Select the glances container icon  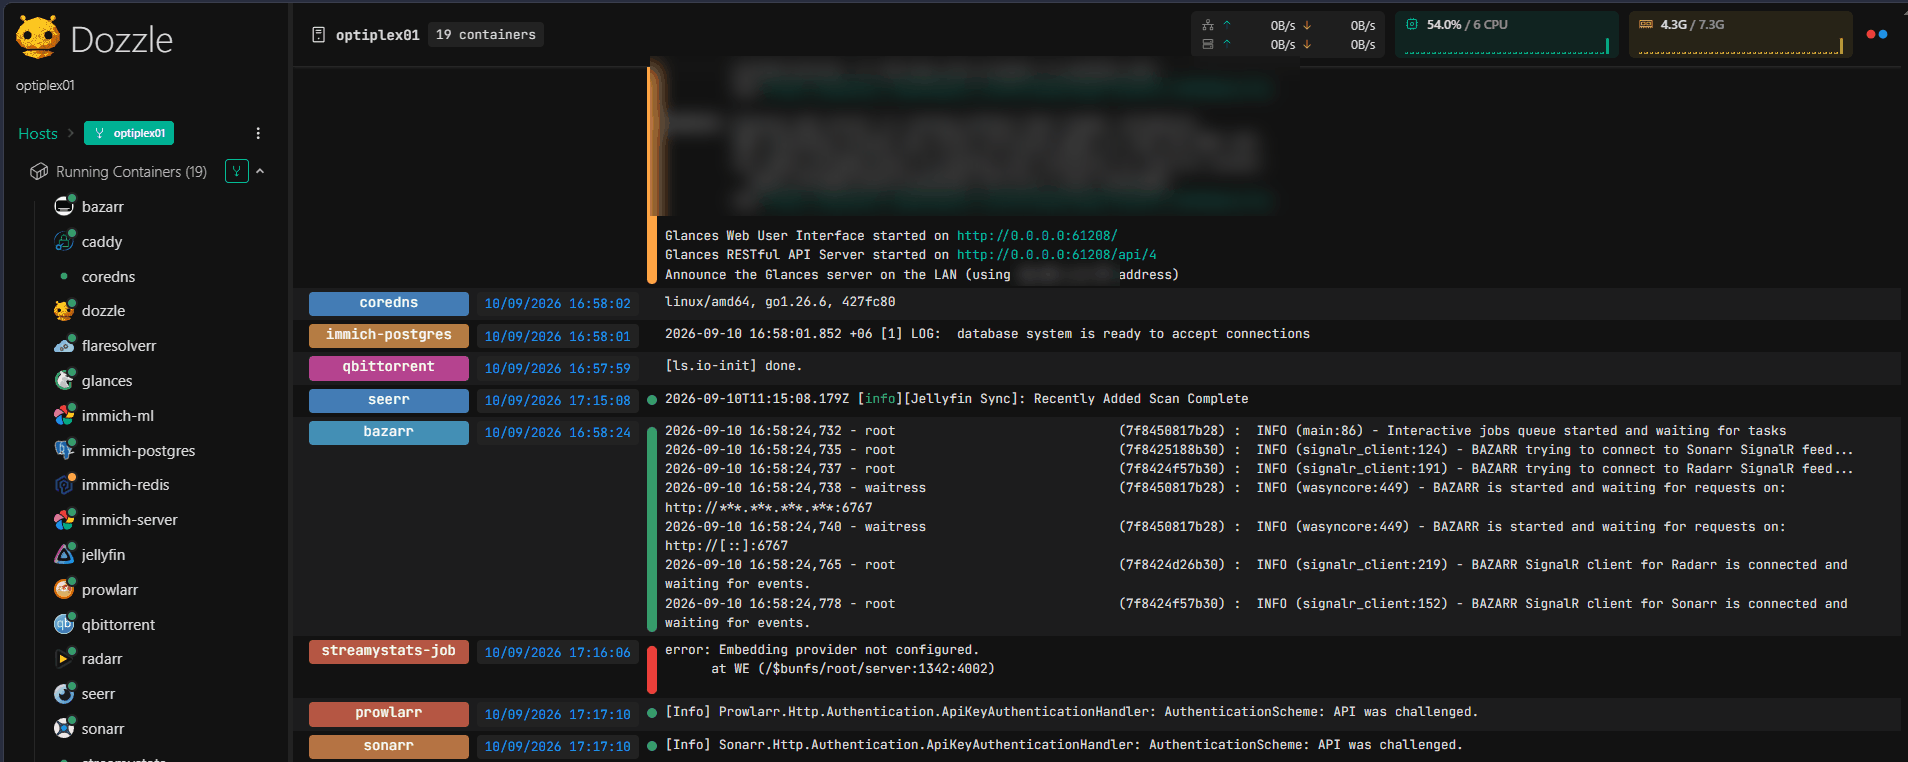tap(64, 380)
